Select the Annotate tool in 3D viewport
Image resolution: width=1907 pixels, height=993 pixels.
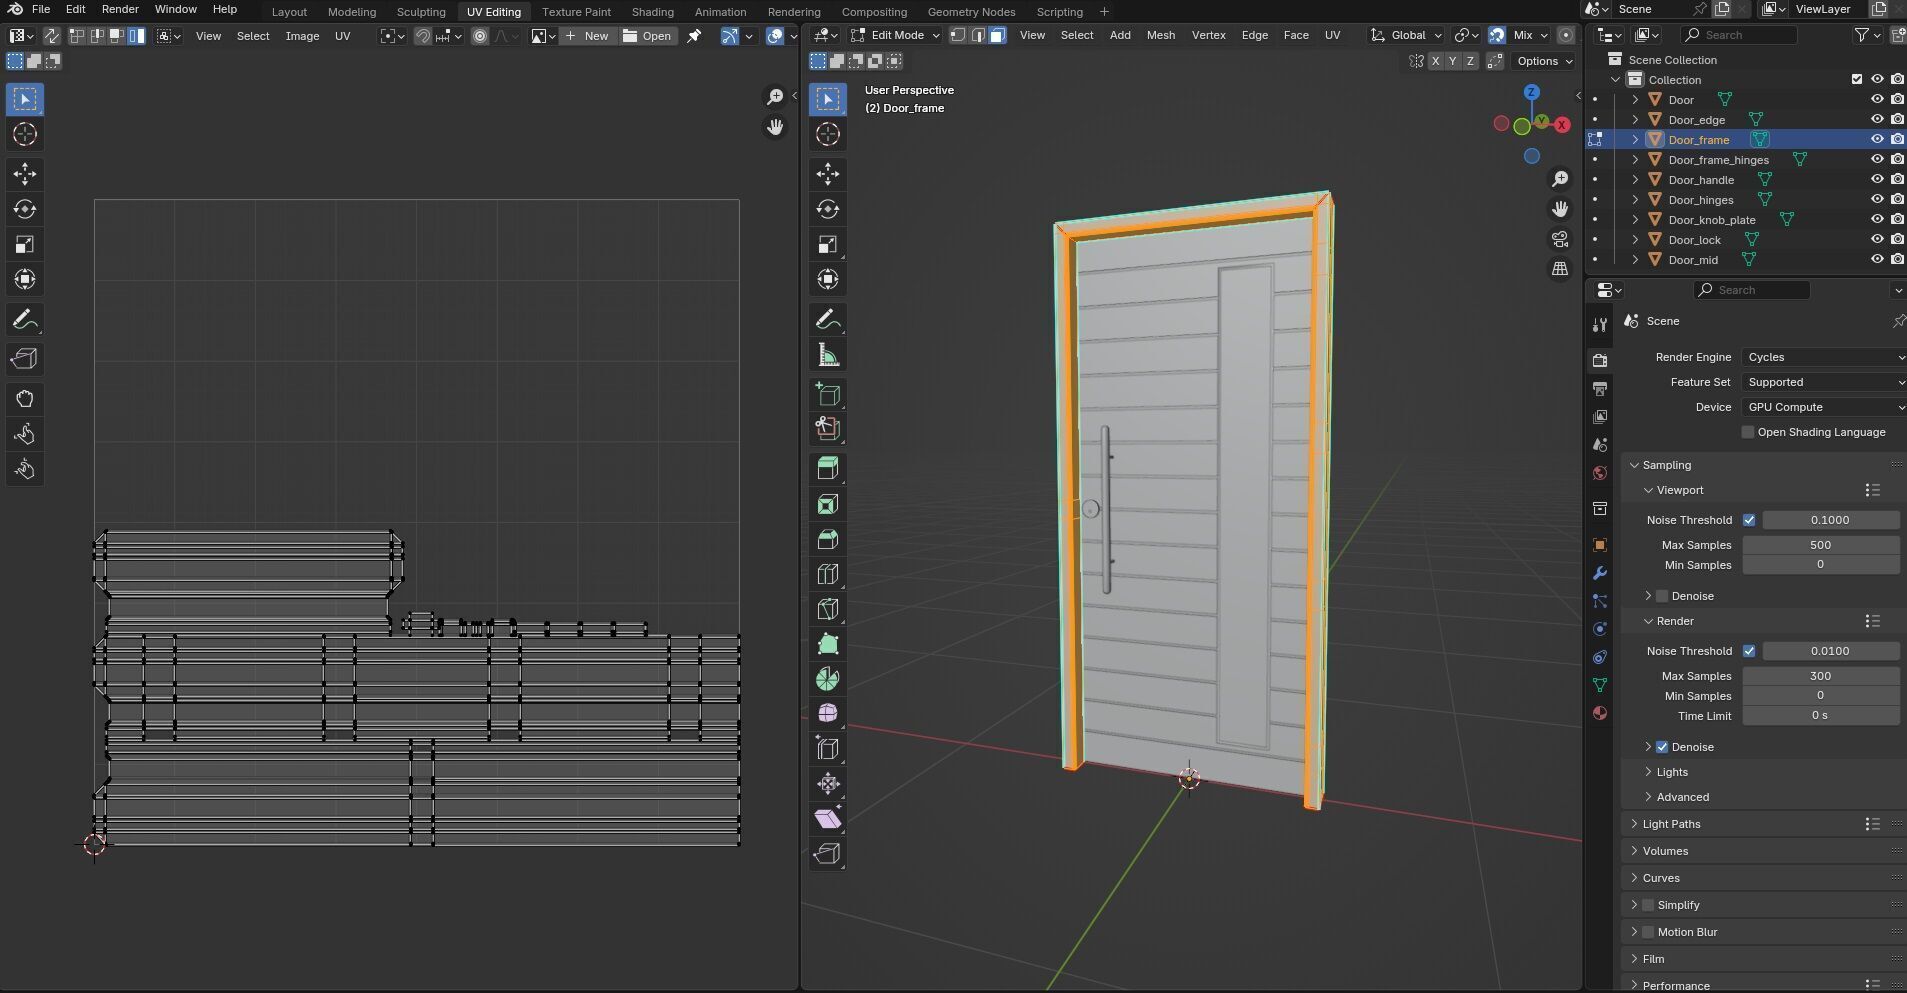[x=827, y=319]
